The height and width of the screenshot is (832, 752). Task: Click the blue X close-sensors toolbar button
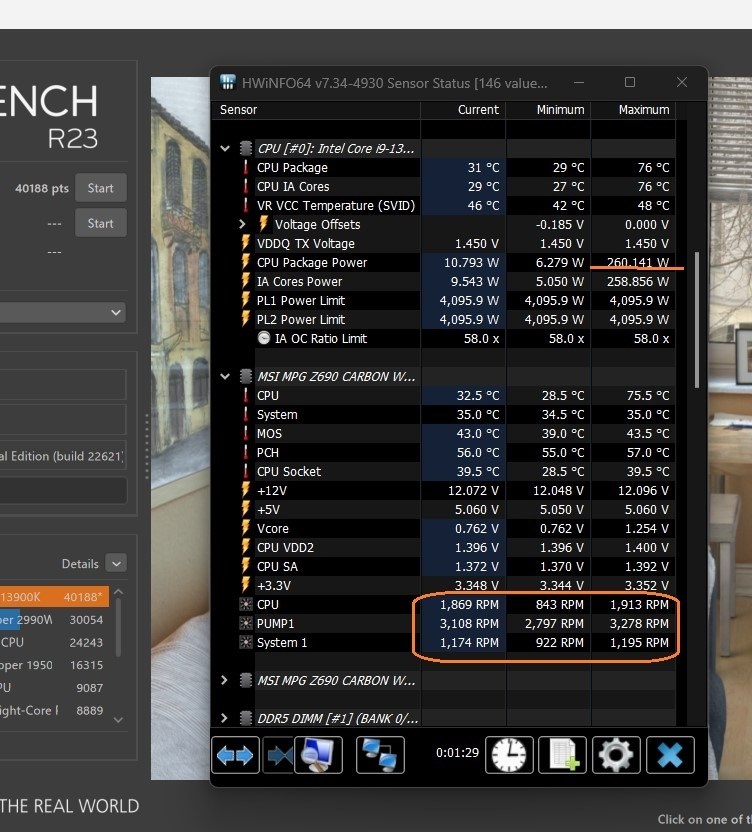pos(670,755)
